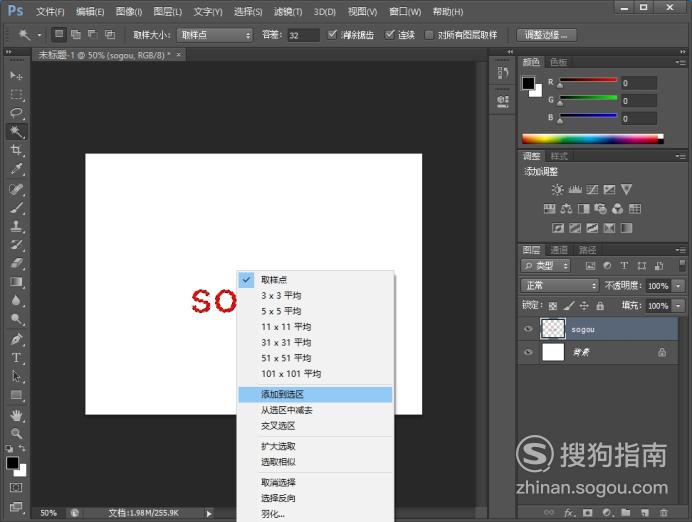Choose Add to Selection in context menu
Viewport: 692px width, 522px height.
click(x=315, y=394)
